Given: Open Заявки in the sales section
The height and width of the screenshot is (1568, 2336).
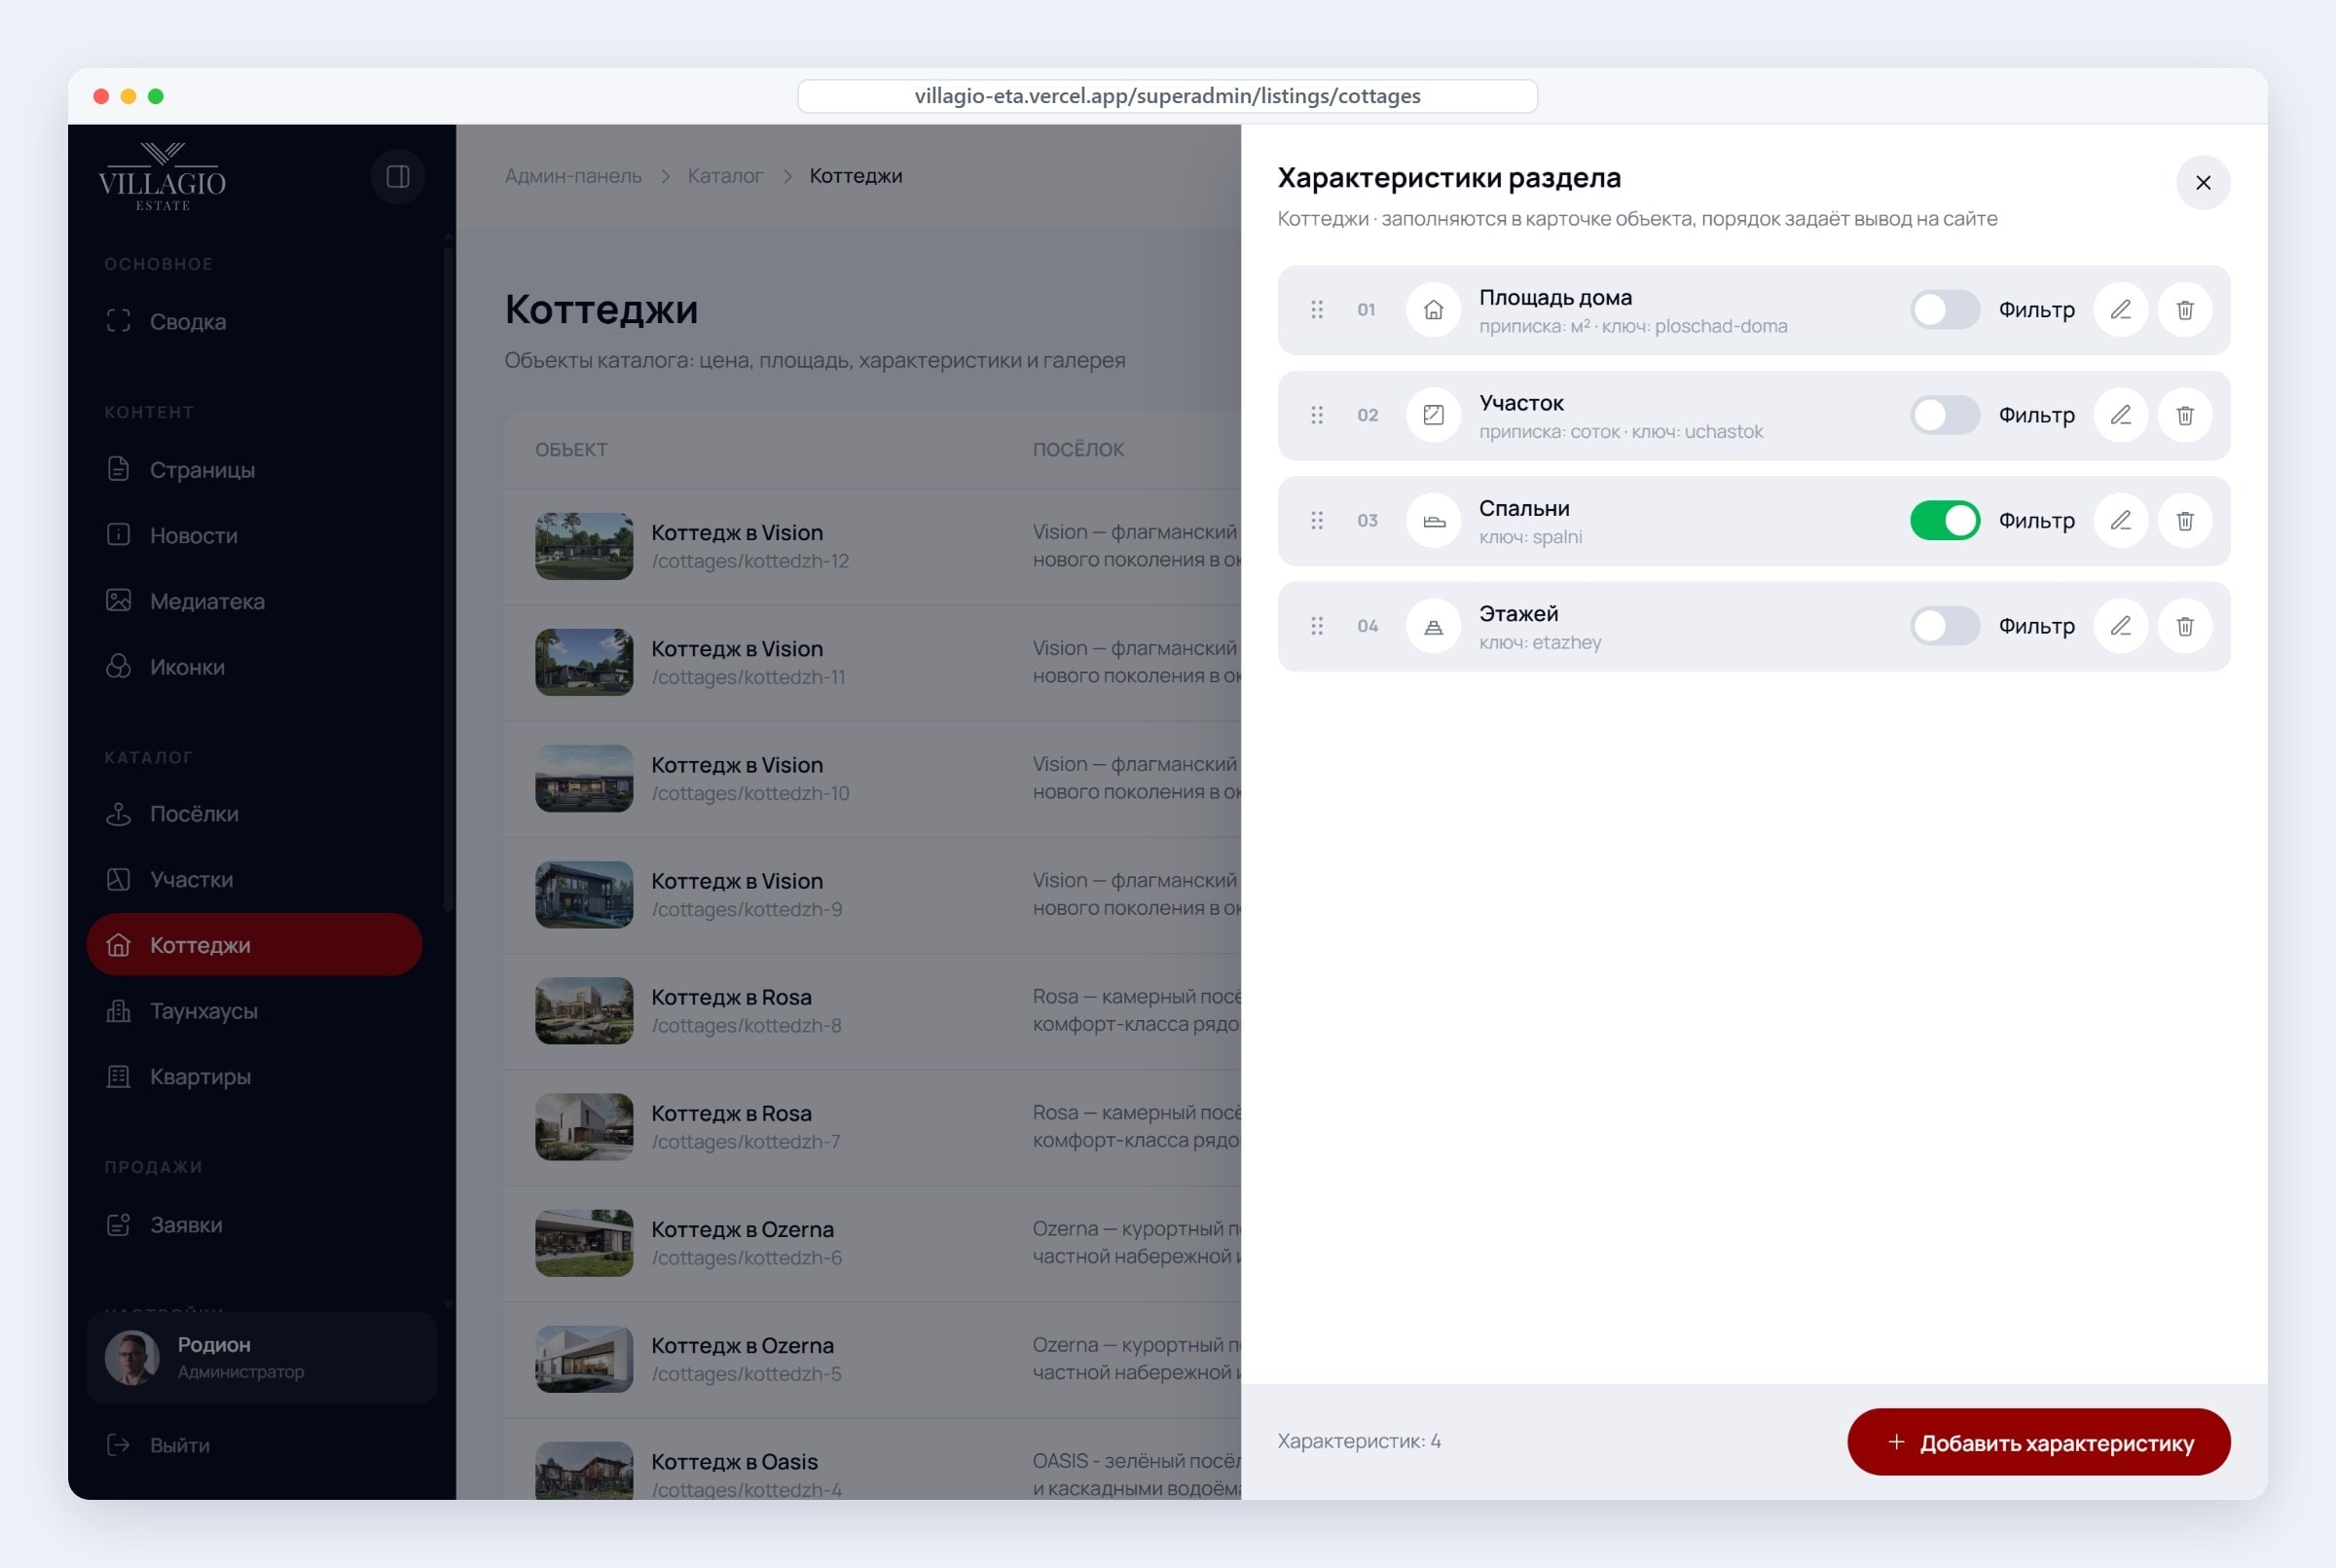Looking at the screenshot, I should 254,1225.
